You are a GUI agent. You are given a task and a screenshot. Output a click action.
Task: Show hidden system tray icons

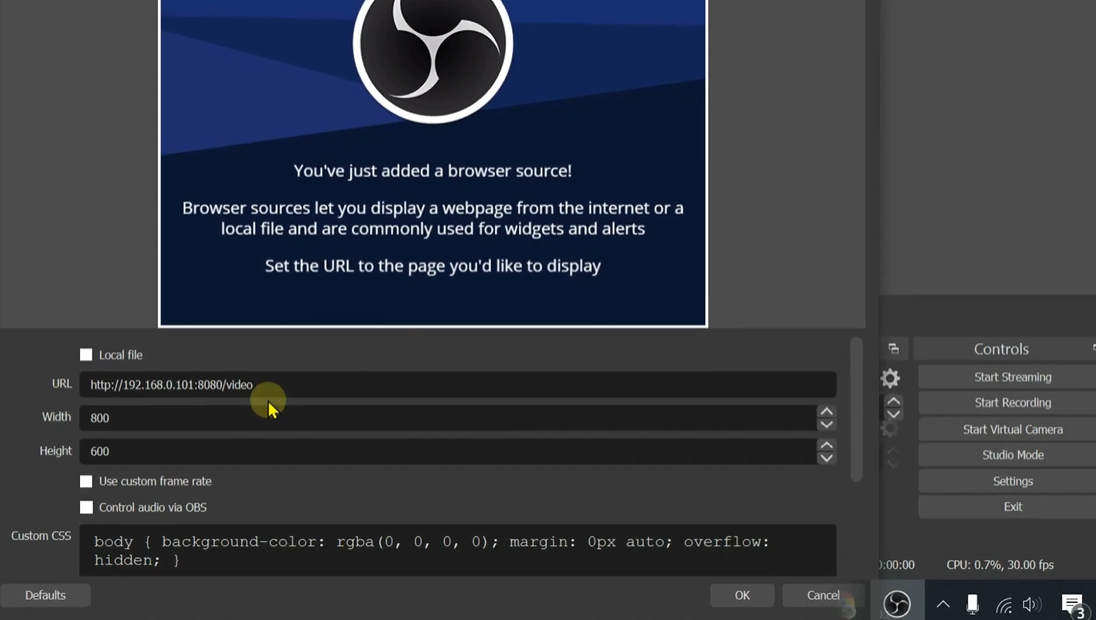[x=943, y=604]
